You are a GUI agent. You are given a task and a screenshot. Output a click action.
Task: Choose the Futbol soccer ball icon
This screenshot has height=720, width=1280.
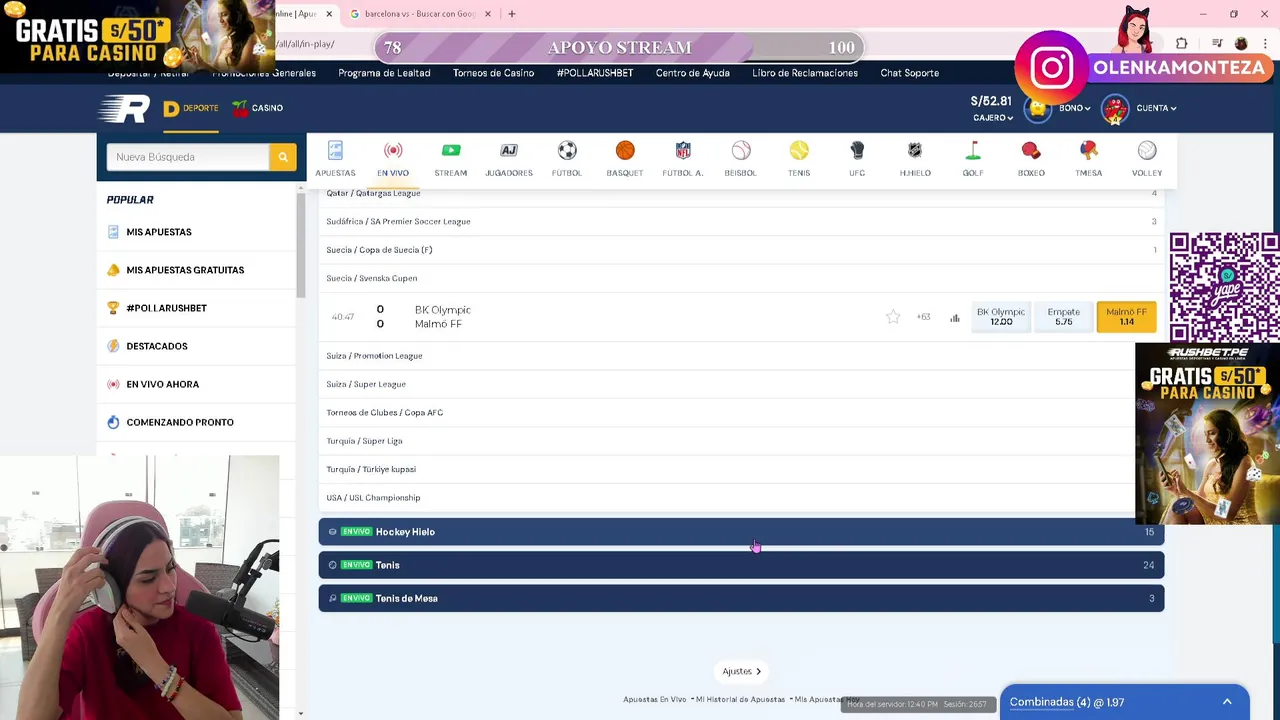click(x=567, y=151)
